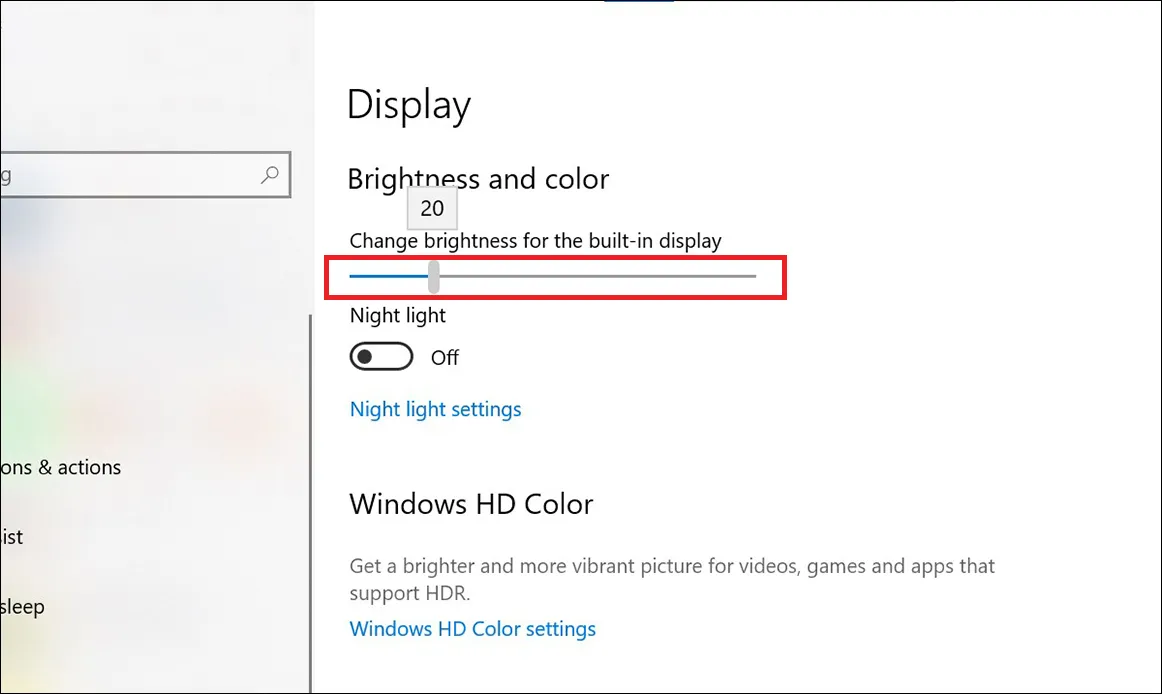Viewport: 1162px width, 694px height.
Task: Click the Windows HD Color description text
Action: (x=670, y=578)
